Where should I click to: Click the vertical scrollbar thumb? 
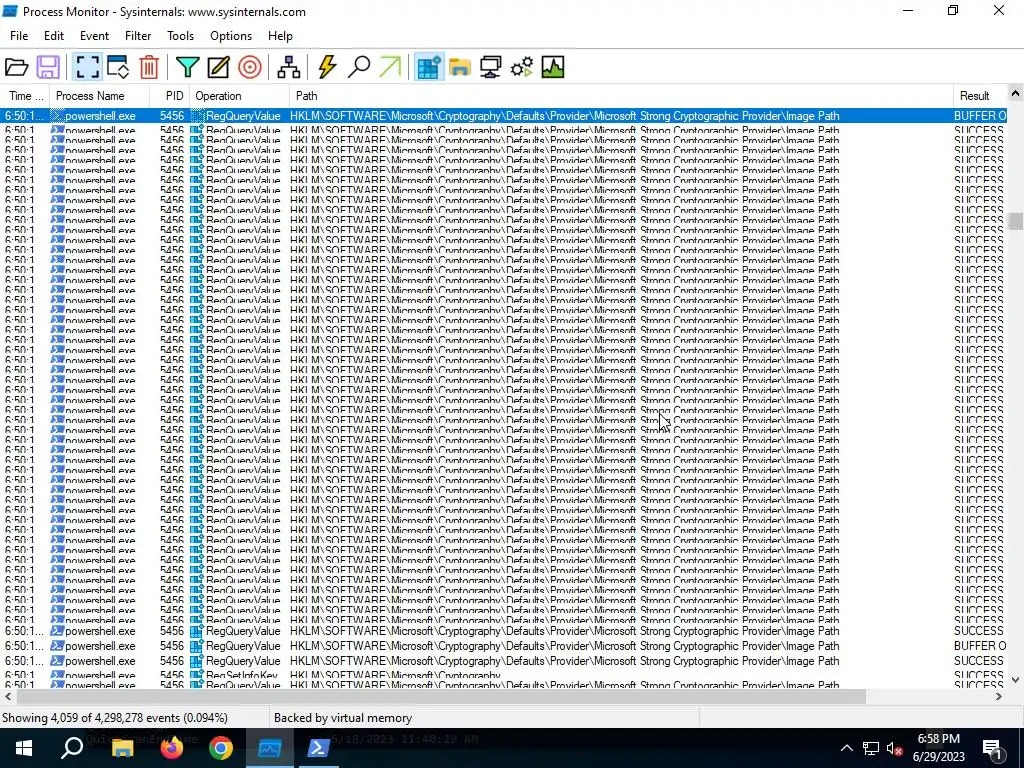pos(1015,221)
